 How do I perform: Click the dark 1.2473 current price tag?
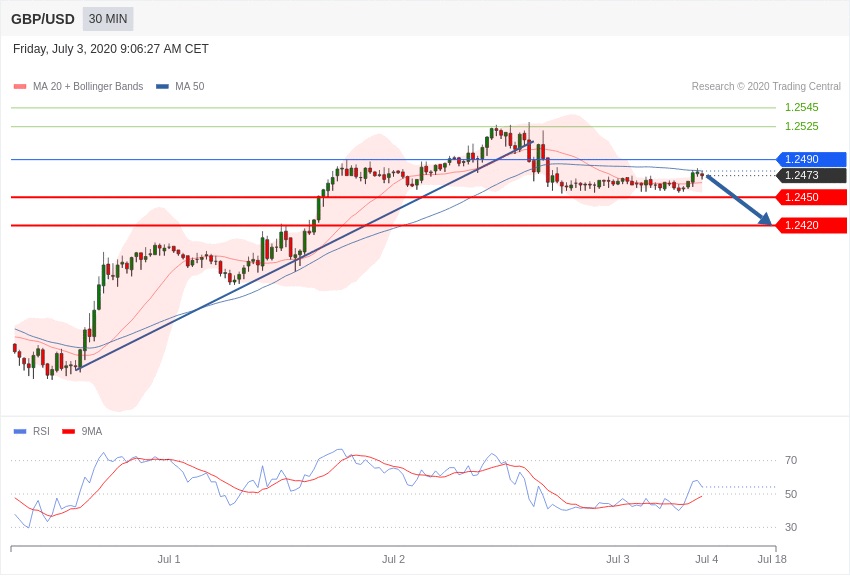pyautogui.click(x=811, y=175)
